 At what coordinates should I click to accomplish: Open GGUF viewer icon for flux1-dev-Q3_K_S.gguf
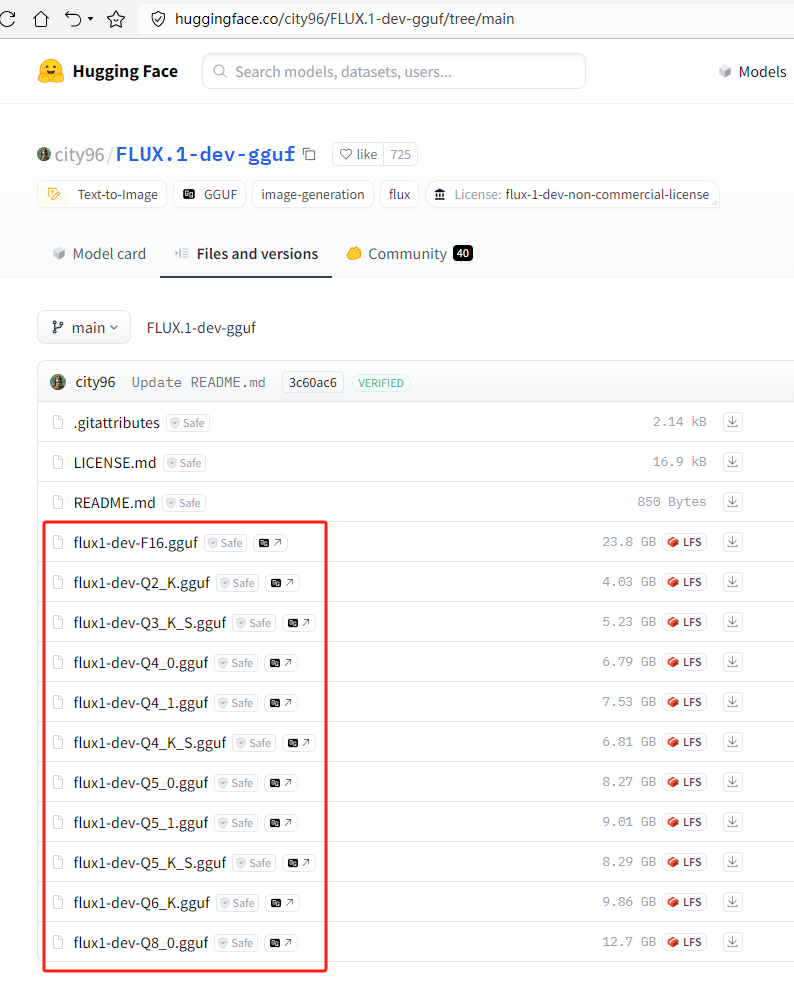pos(298,623)
